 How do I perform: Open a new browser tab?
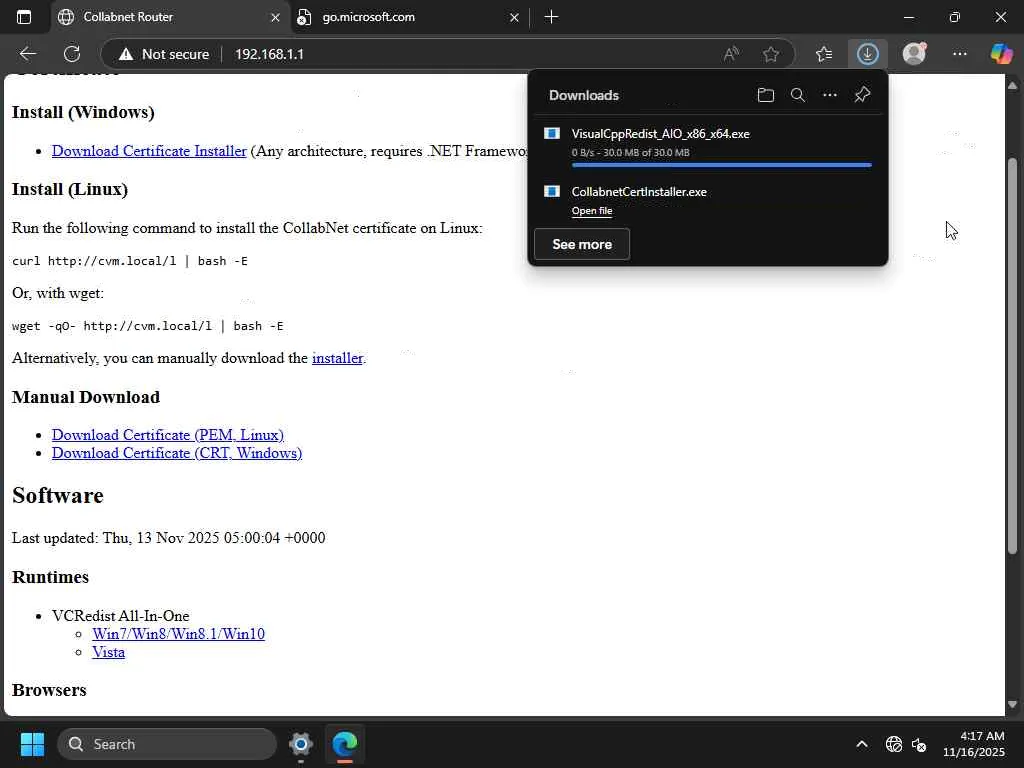click(x=551, y=17)
